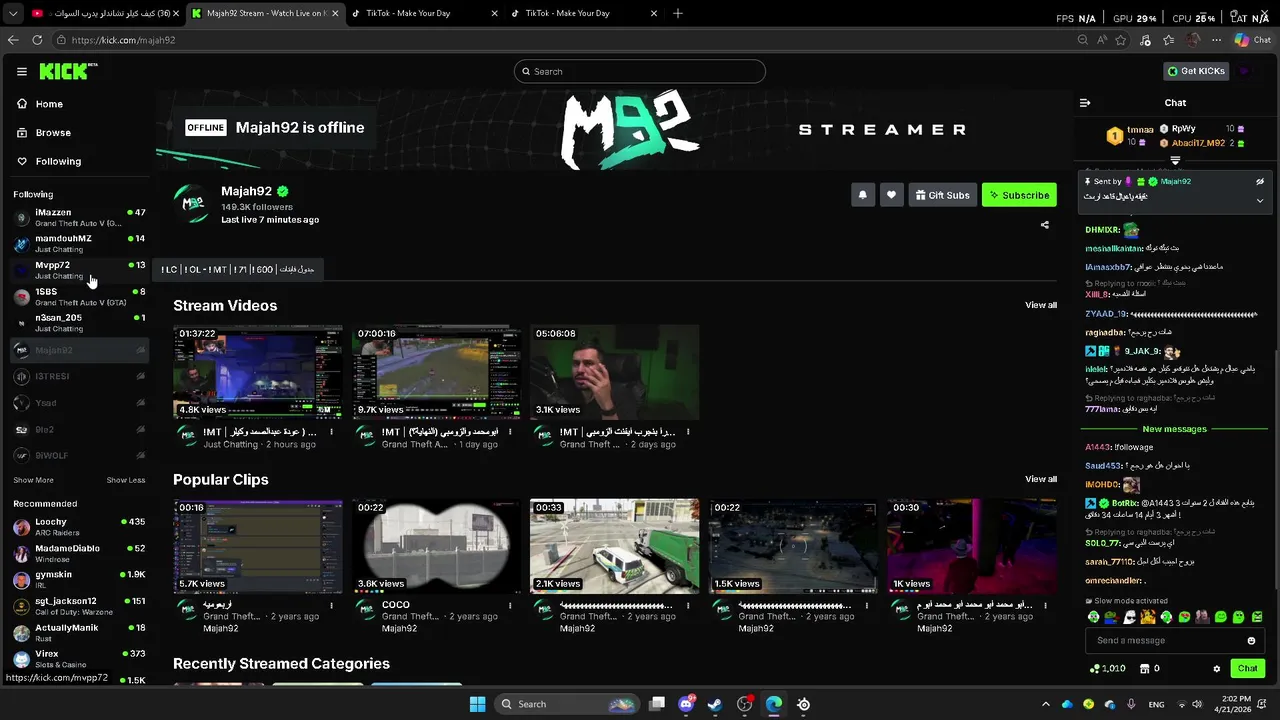1280x720 pixels.
Task: Open Copilot Chat in Edge toolbar
Action: pyautogui.click(x=1252, y=40)
